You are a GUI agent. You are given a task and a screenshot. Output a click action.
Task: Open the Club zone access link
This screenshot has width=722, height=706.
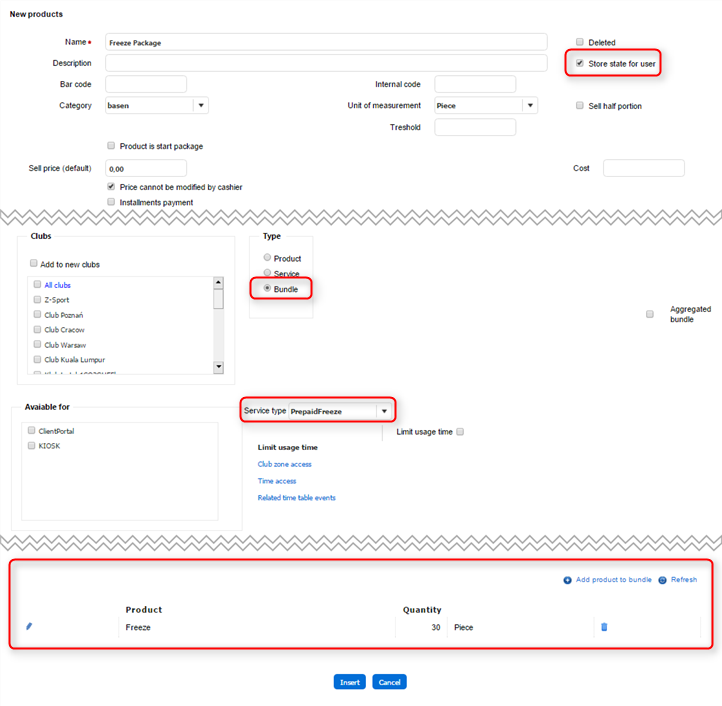click(x=285, y=464)
